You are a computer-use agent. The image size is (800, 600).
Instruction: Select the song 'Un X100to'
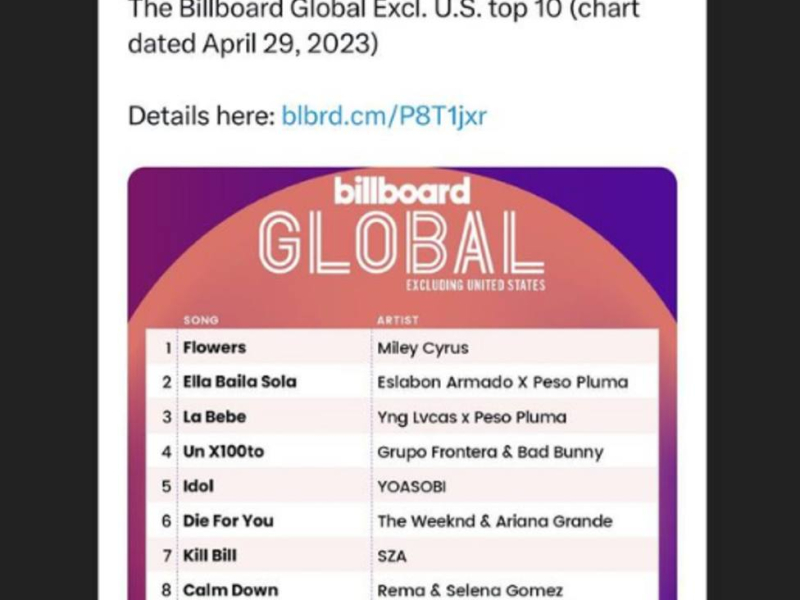[223, 452]
